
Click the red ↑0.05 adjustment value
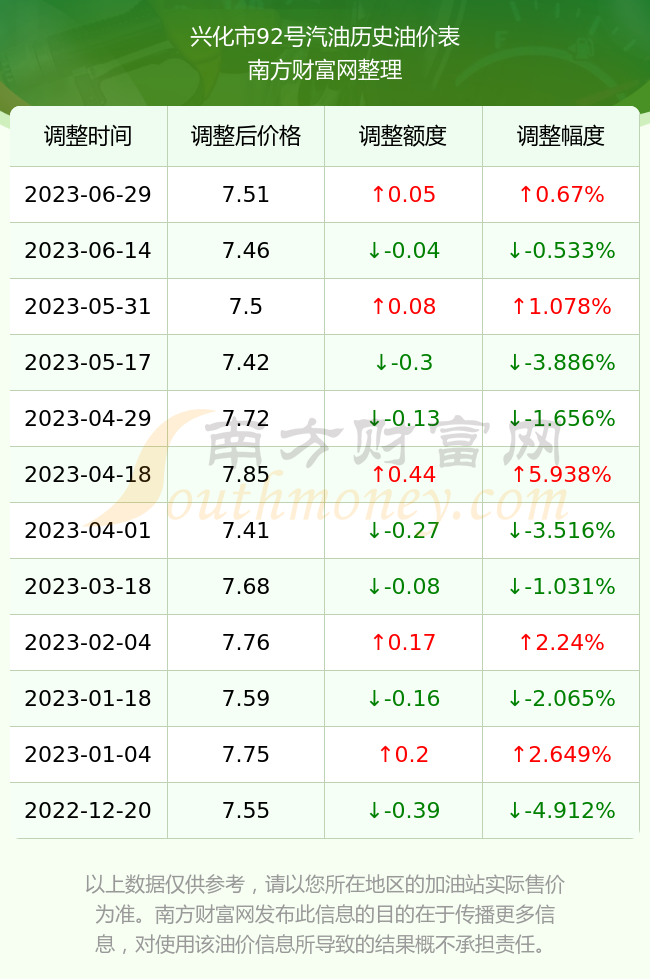(403, 194)
